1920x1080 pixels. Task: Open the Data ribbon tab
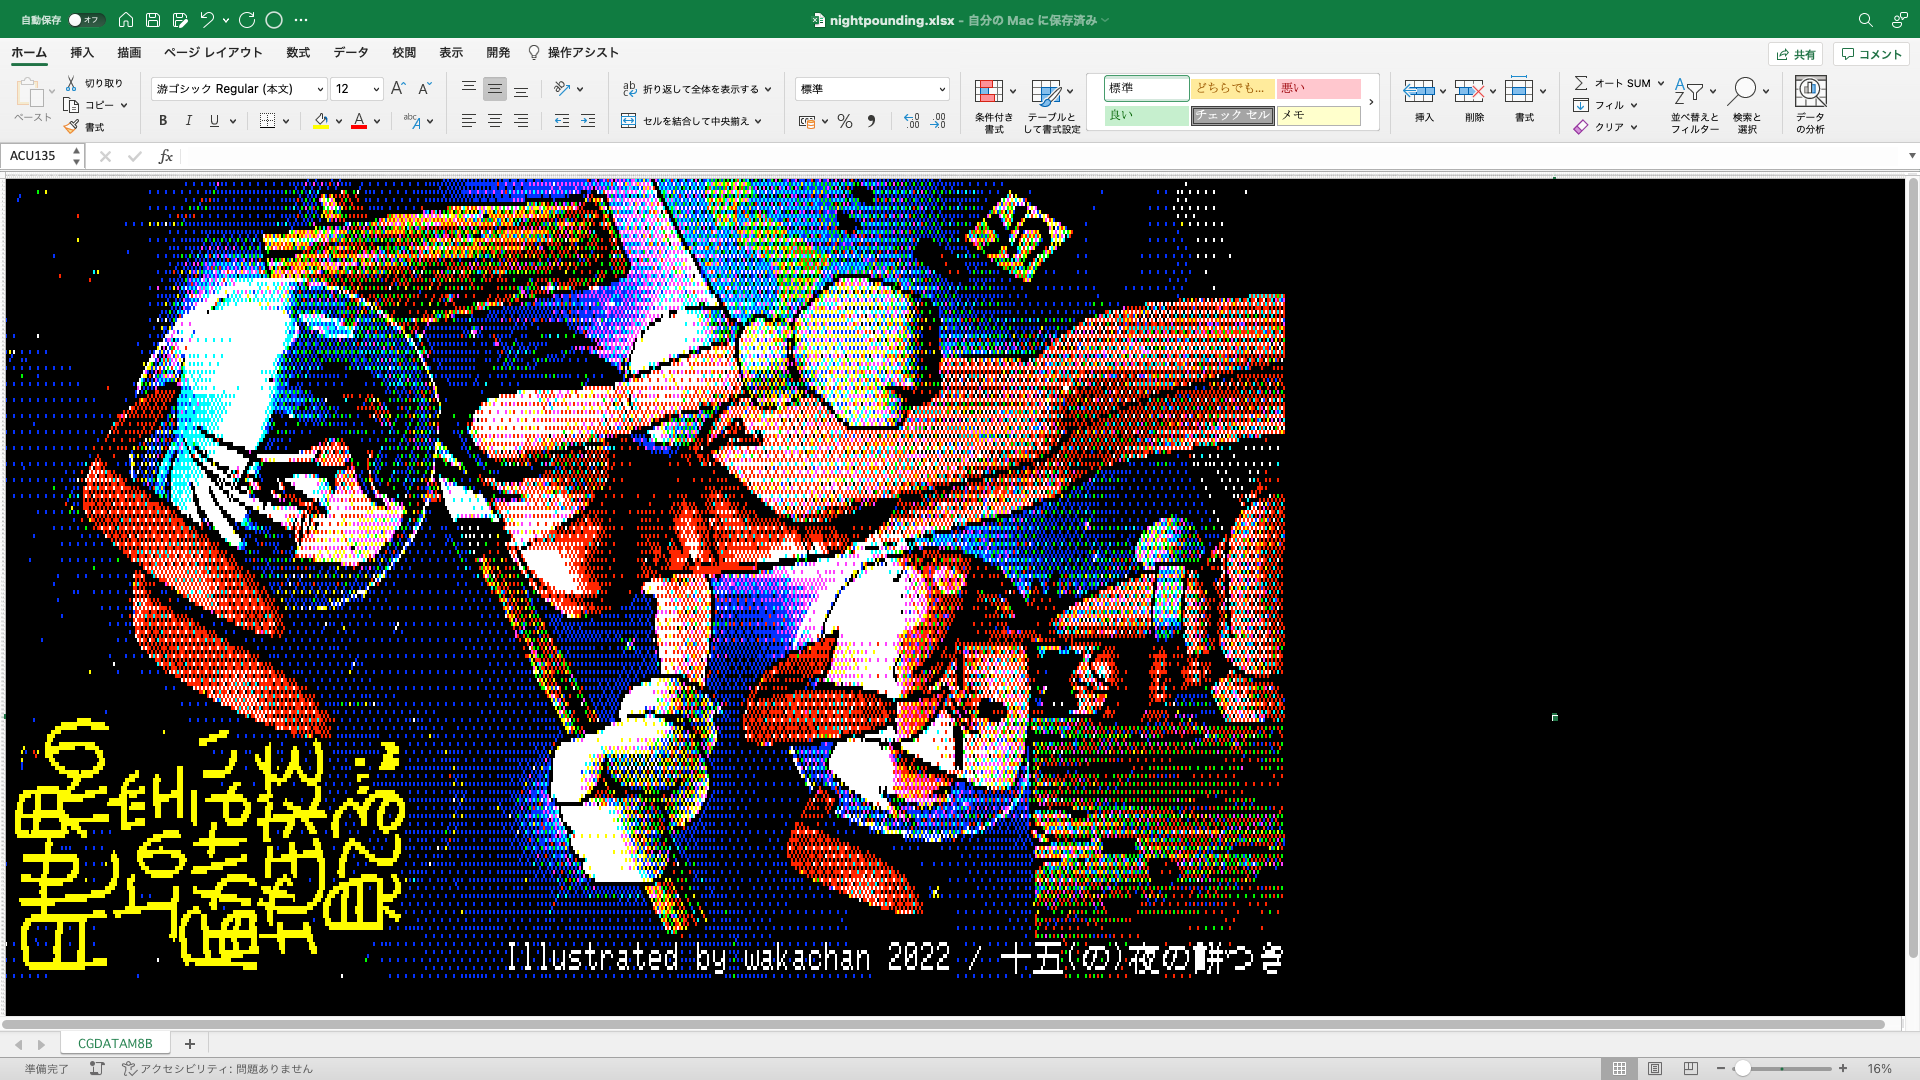351,53
